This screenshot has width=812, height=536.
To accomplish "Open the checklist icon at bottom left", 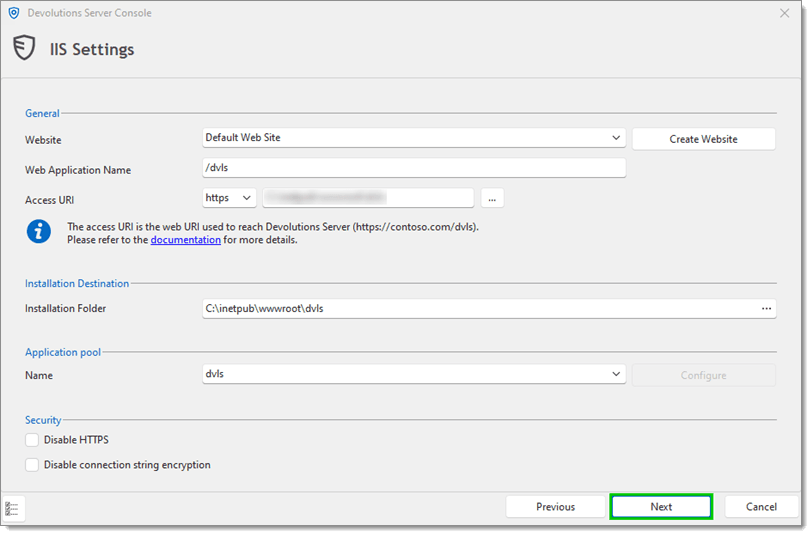I will pyautogui.click(x=13, y=508).
